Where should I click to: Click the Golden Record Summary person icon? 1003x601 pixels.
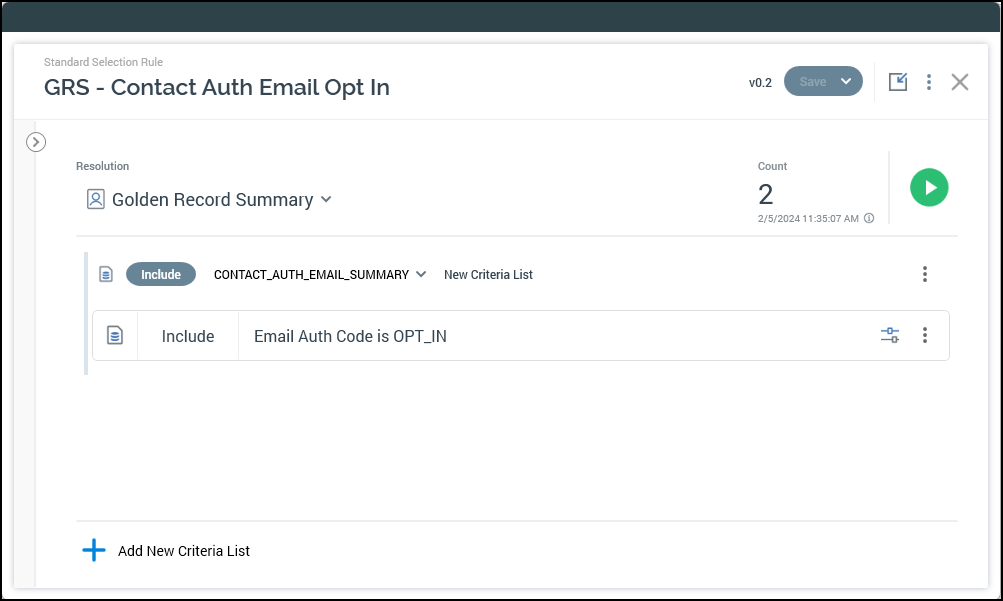tap(96, 200)
